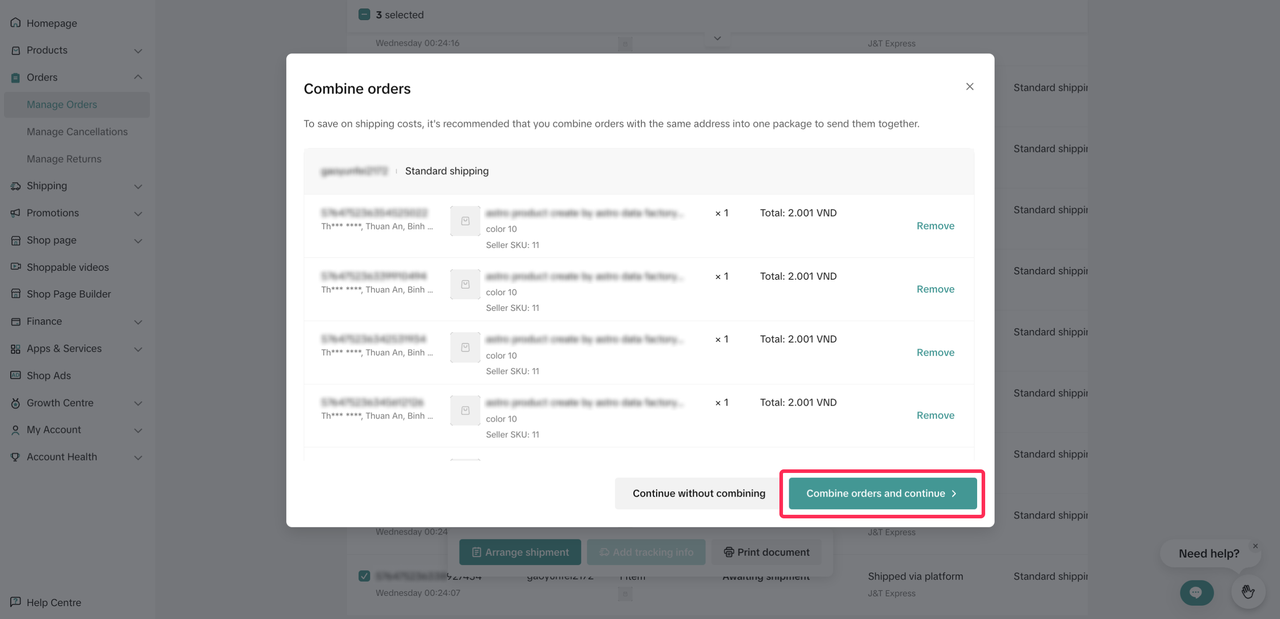Click the Shoppable videos icon
Viewport: 1280px width, 619px height.
click(15, 267)
